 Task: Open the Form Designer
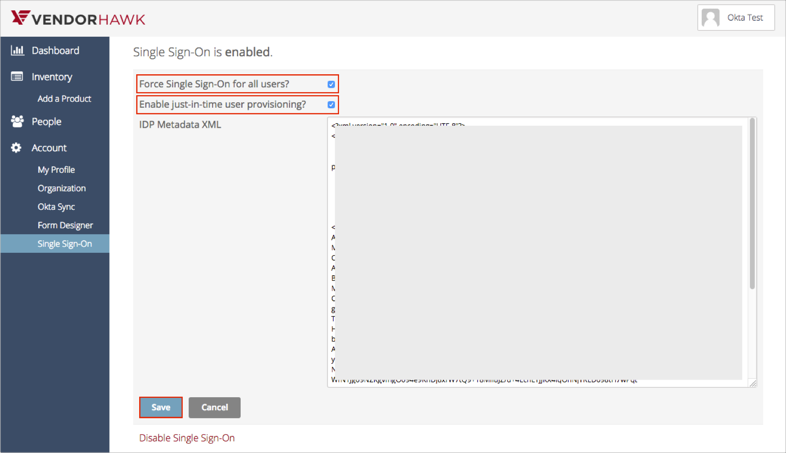coord(65,225)
